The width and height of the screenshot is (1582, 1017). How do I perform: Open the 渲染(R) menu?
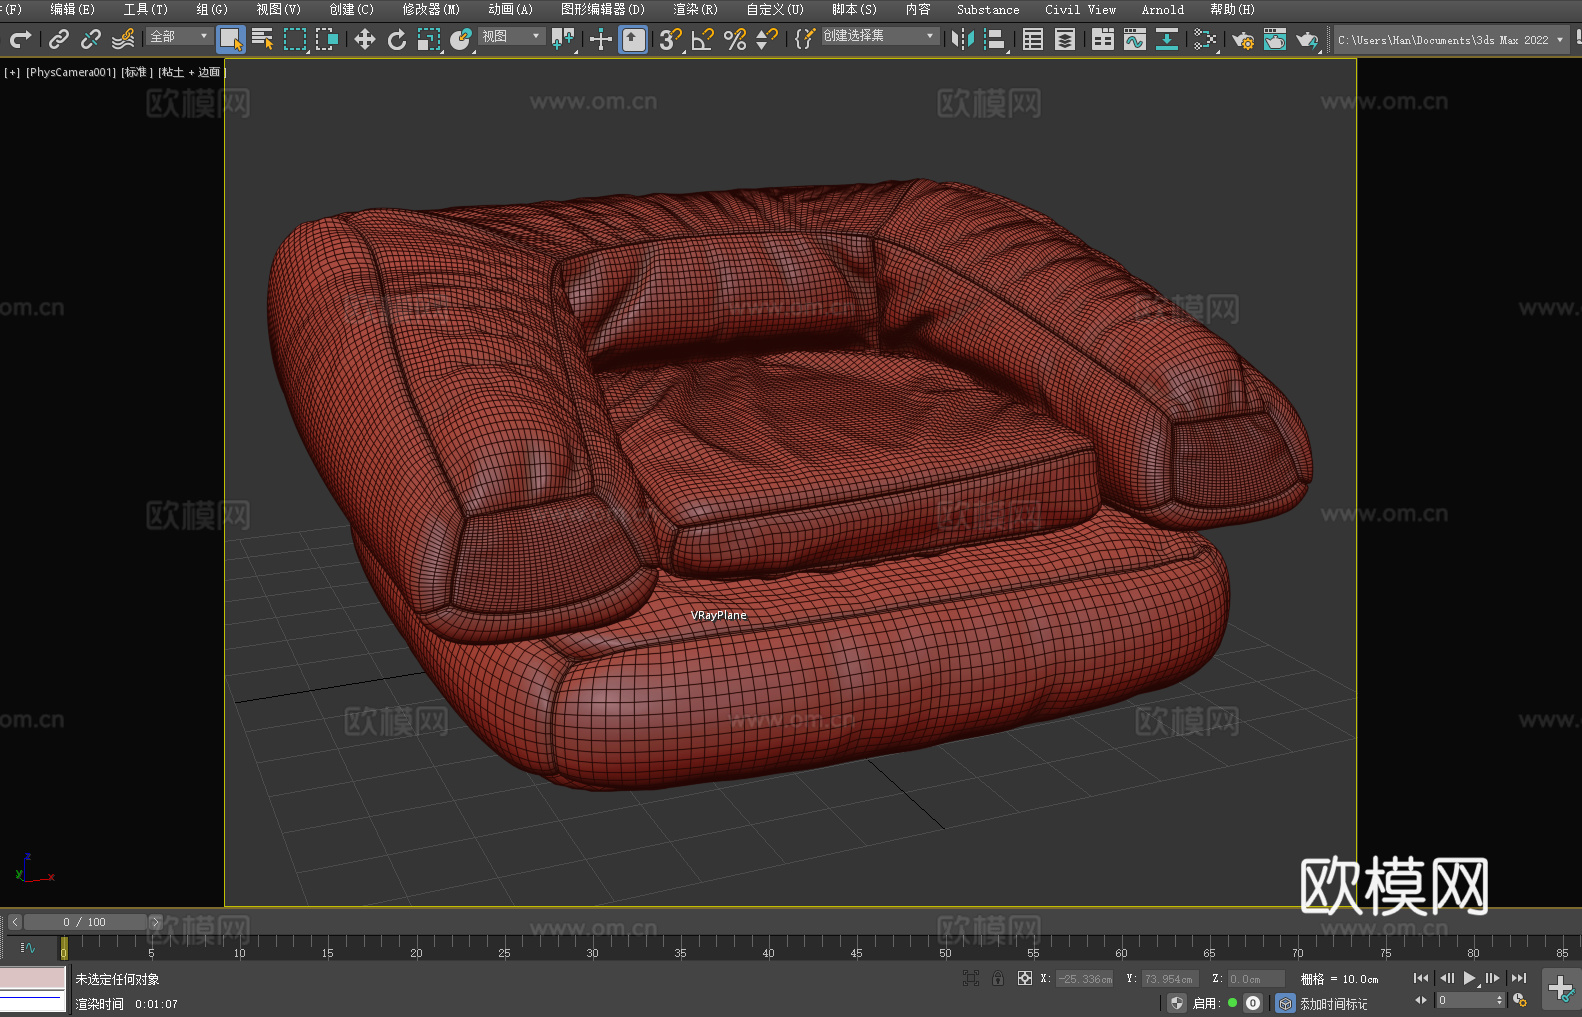pyautogui.click(x=696, y=9)
